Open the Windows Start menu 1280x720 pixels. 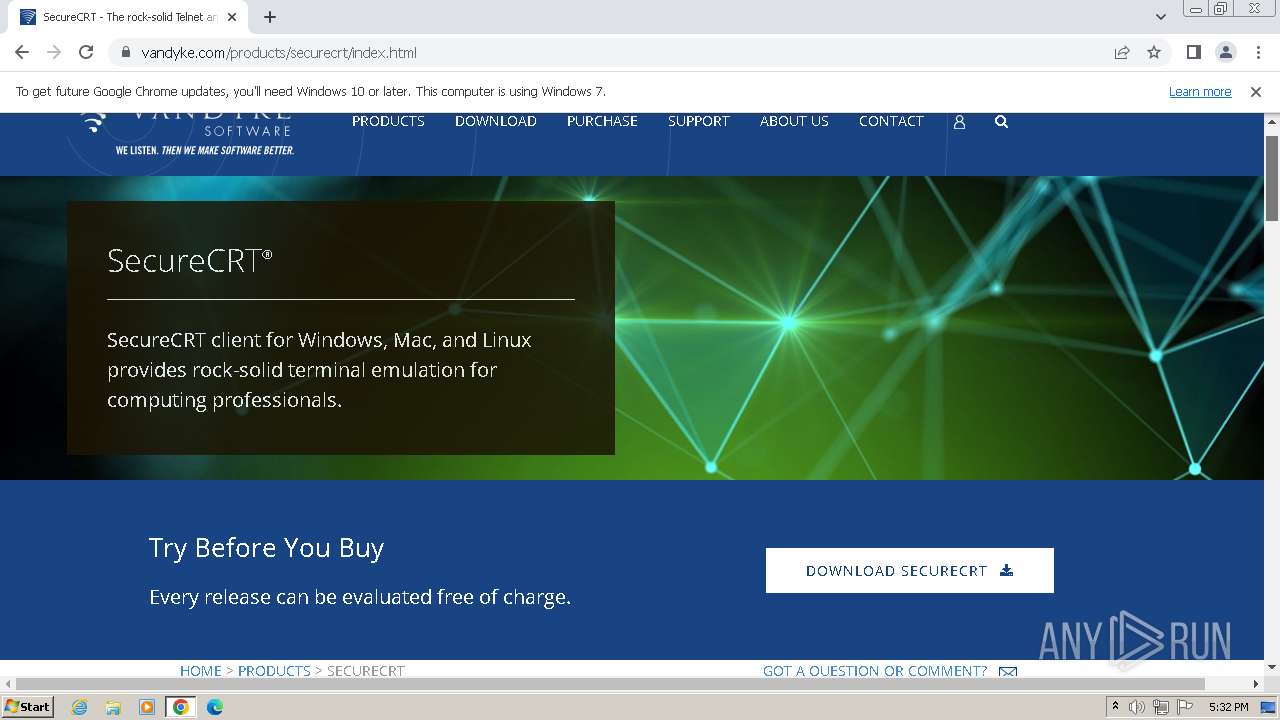[x=27, y=706]
